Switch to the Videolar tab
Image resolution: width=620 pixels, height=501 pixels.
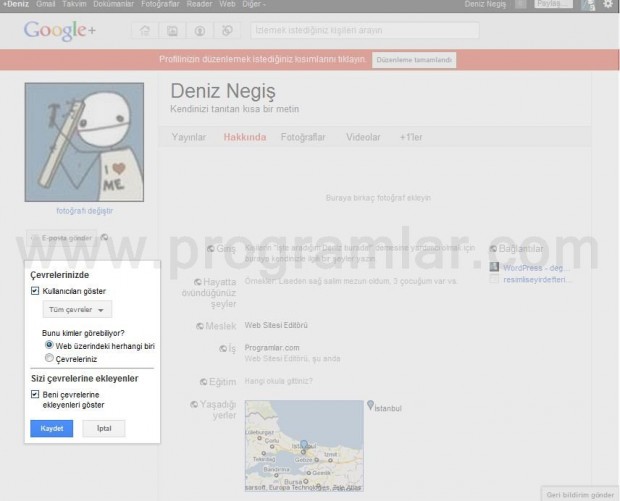click(x=363, y=137)
